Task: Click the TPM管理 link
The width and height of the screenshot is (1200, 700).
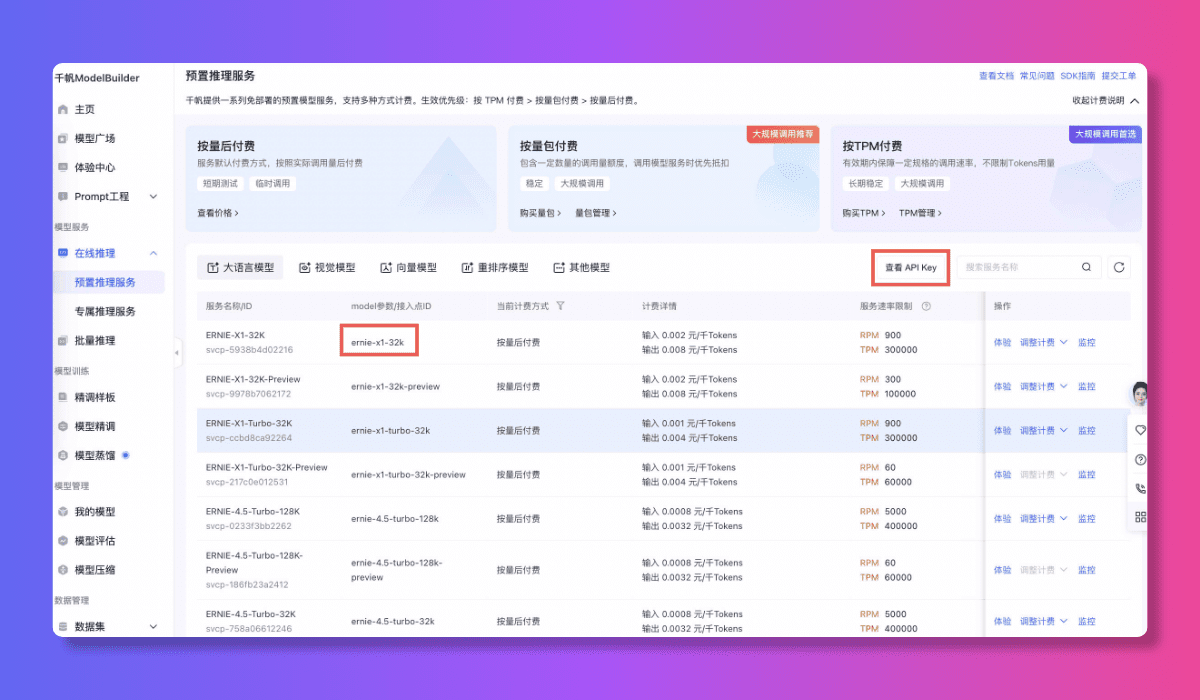Action: [x=920, y=213]
